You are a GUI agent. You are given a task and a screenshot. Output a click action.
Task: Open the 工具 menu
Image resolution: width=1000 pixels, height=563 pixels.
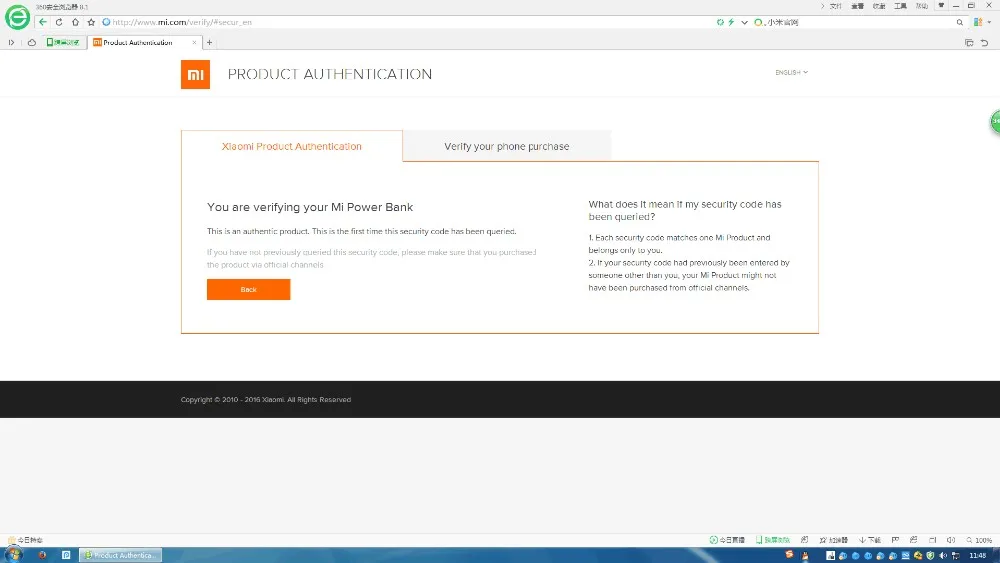pyautogui.click(x=900, y=6)
